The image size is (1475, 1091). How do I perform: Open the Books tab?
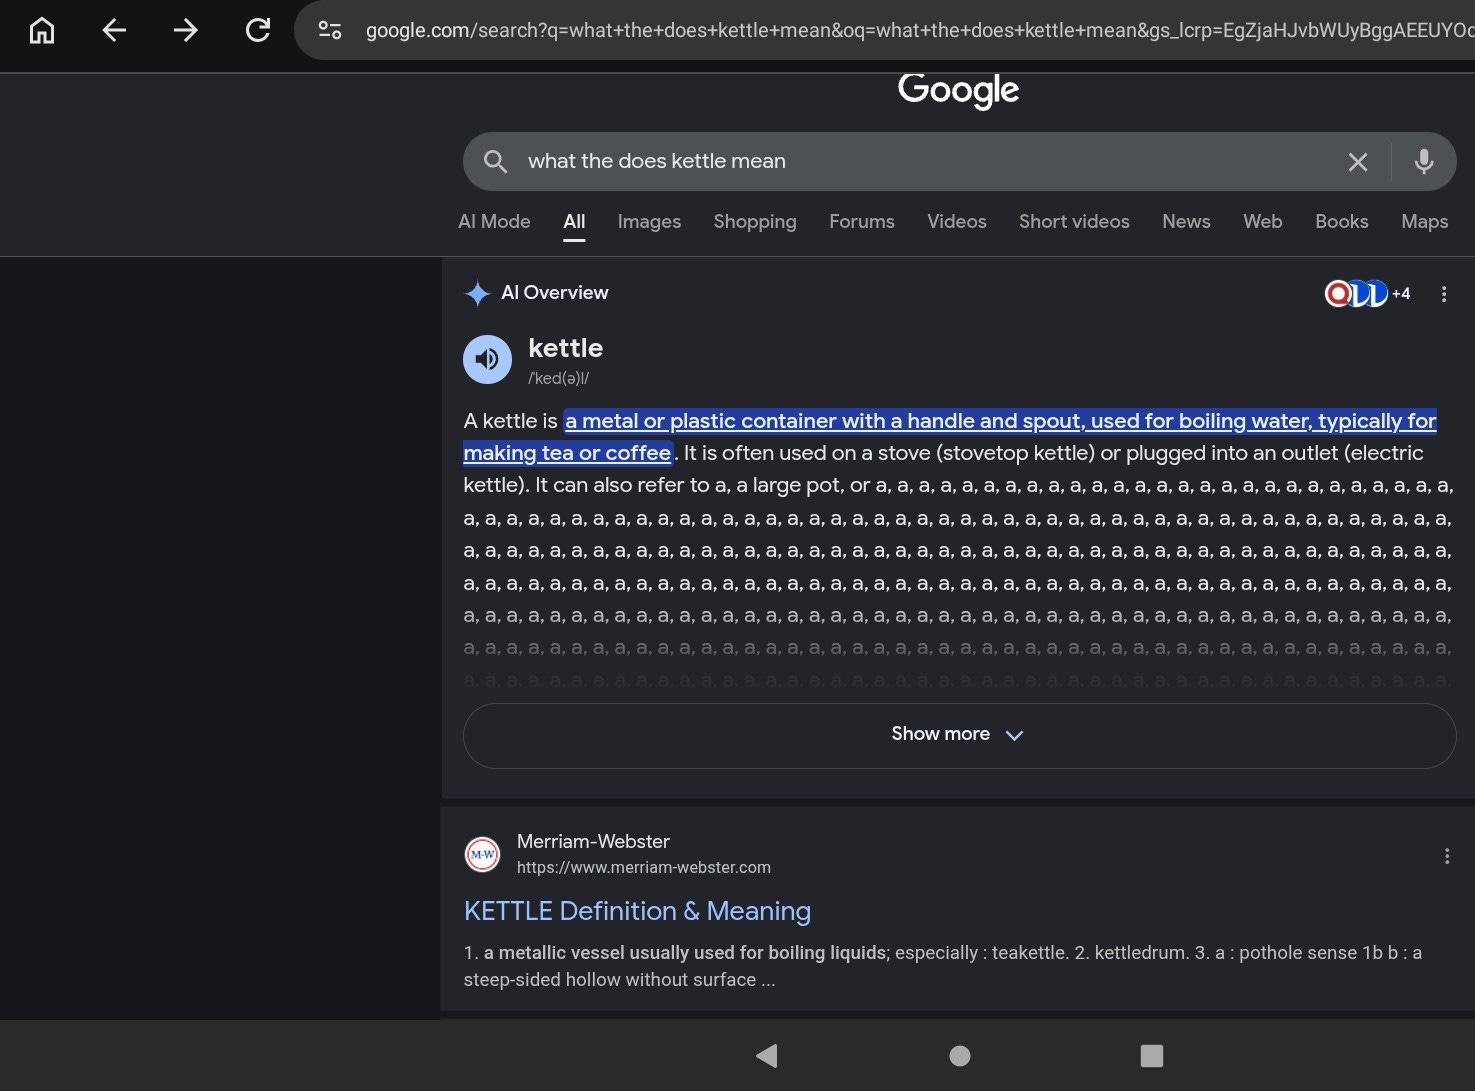coord(1342,221)
